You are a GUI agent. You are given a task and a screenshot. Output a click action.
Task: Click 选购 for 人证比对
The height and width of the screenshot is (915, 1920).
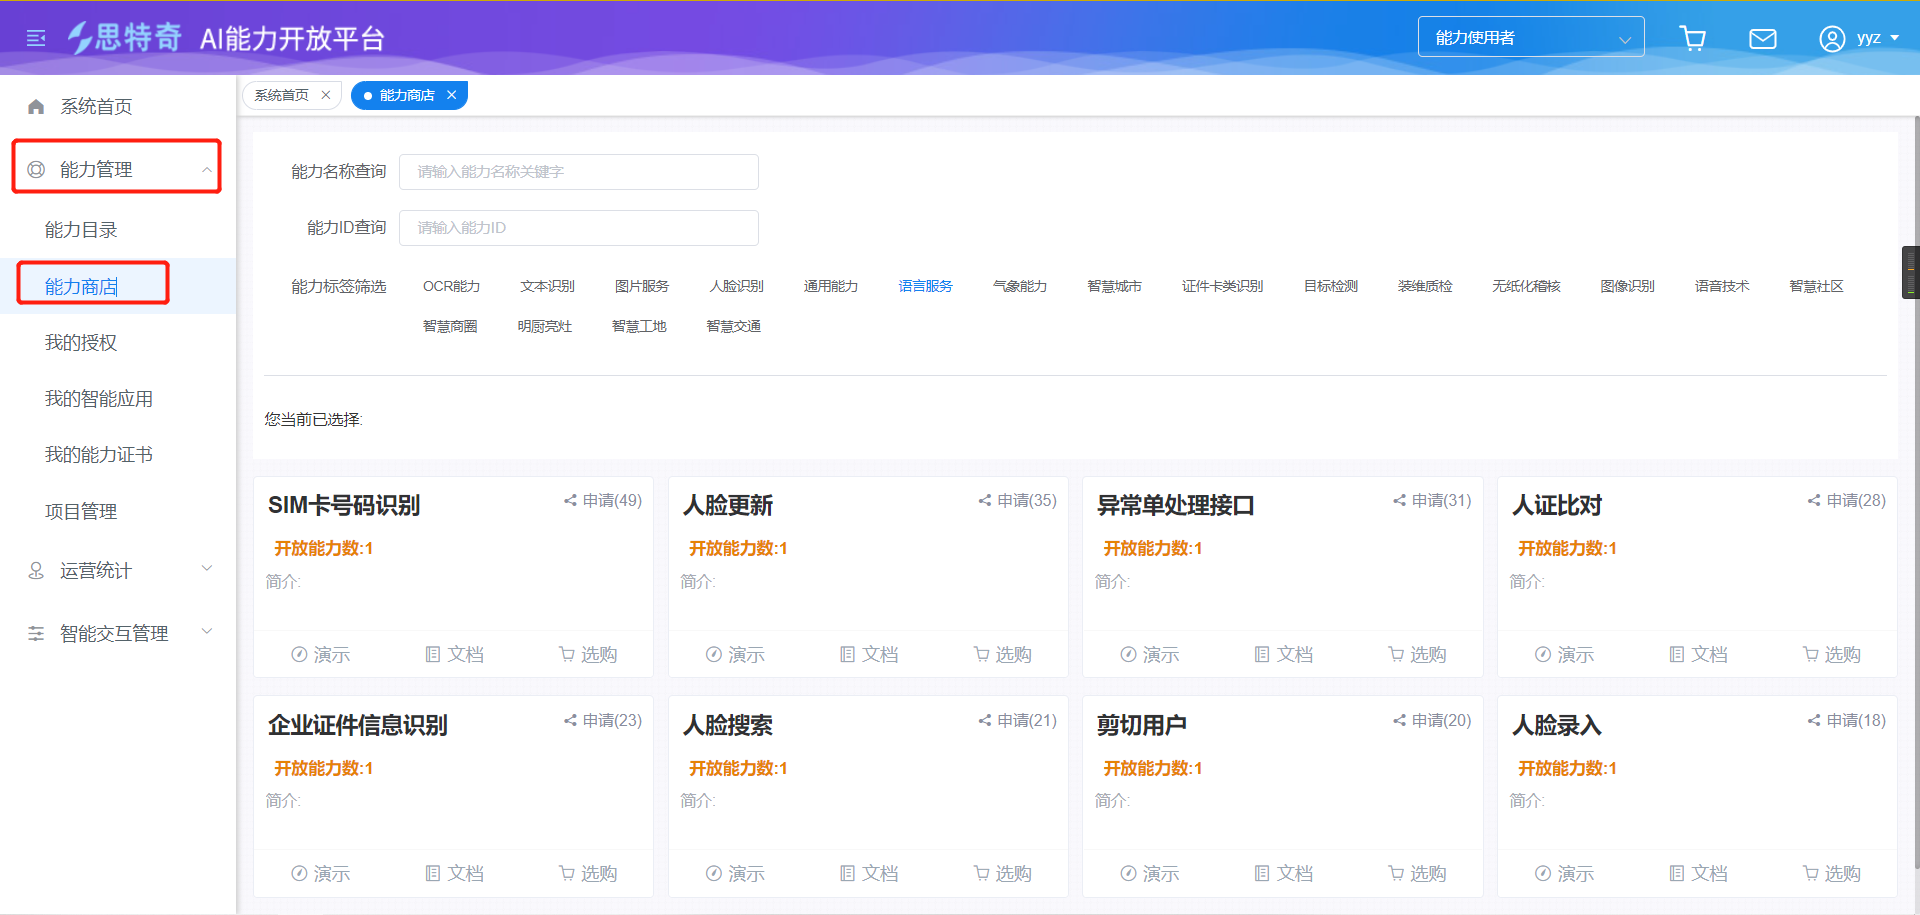point(1832,654)
